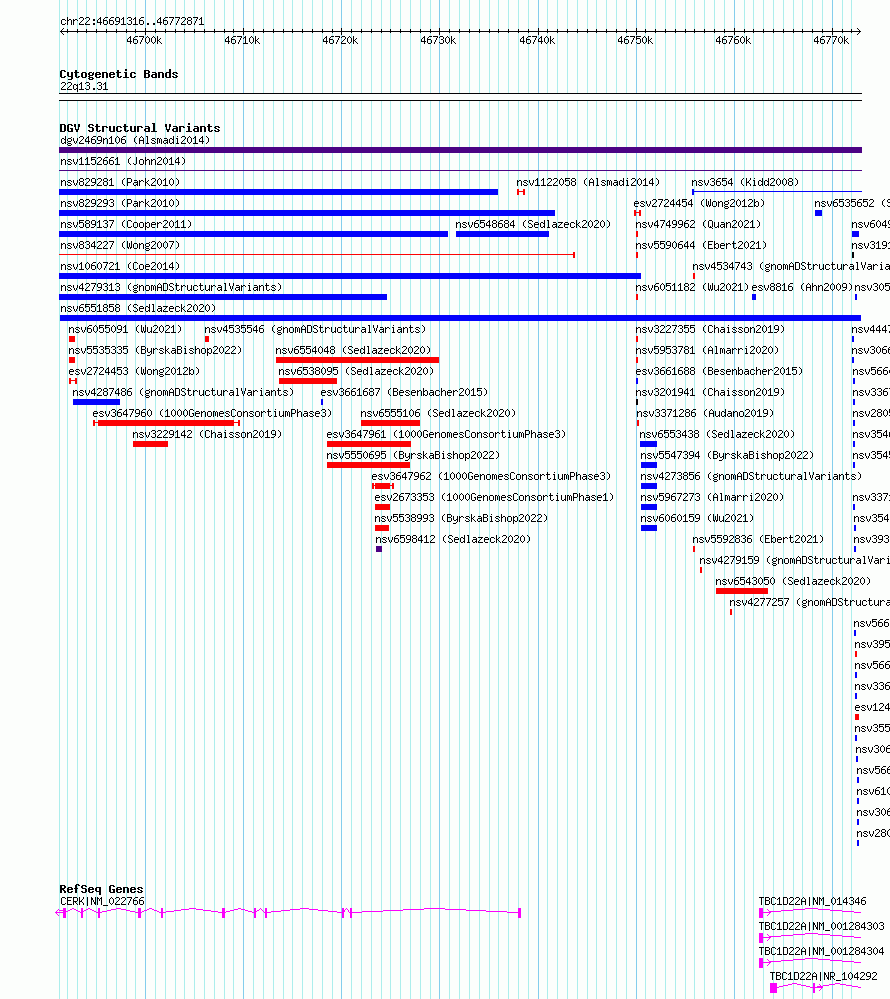
Task: Select the nsv1060721 (Coe2014) variant
Action: tap(120, 266)
